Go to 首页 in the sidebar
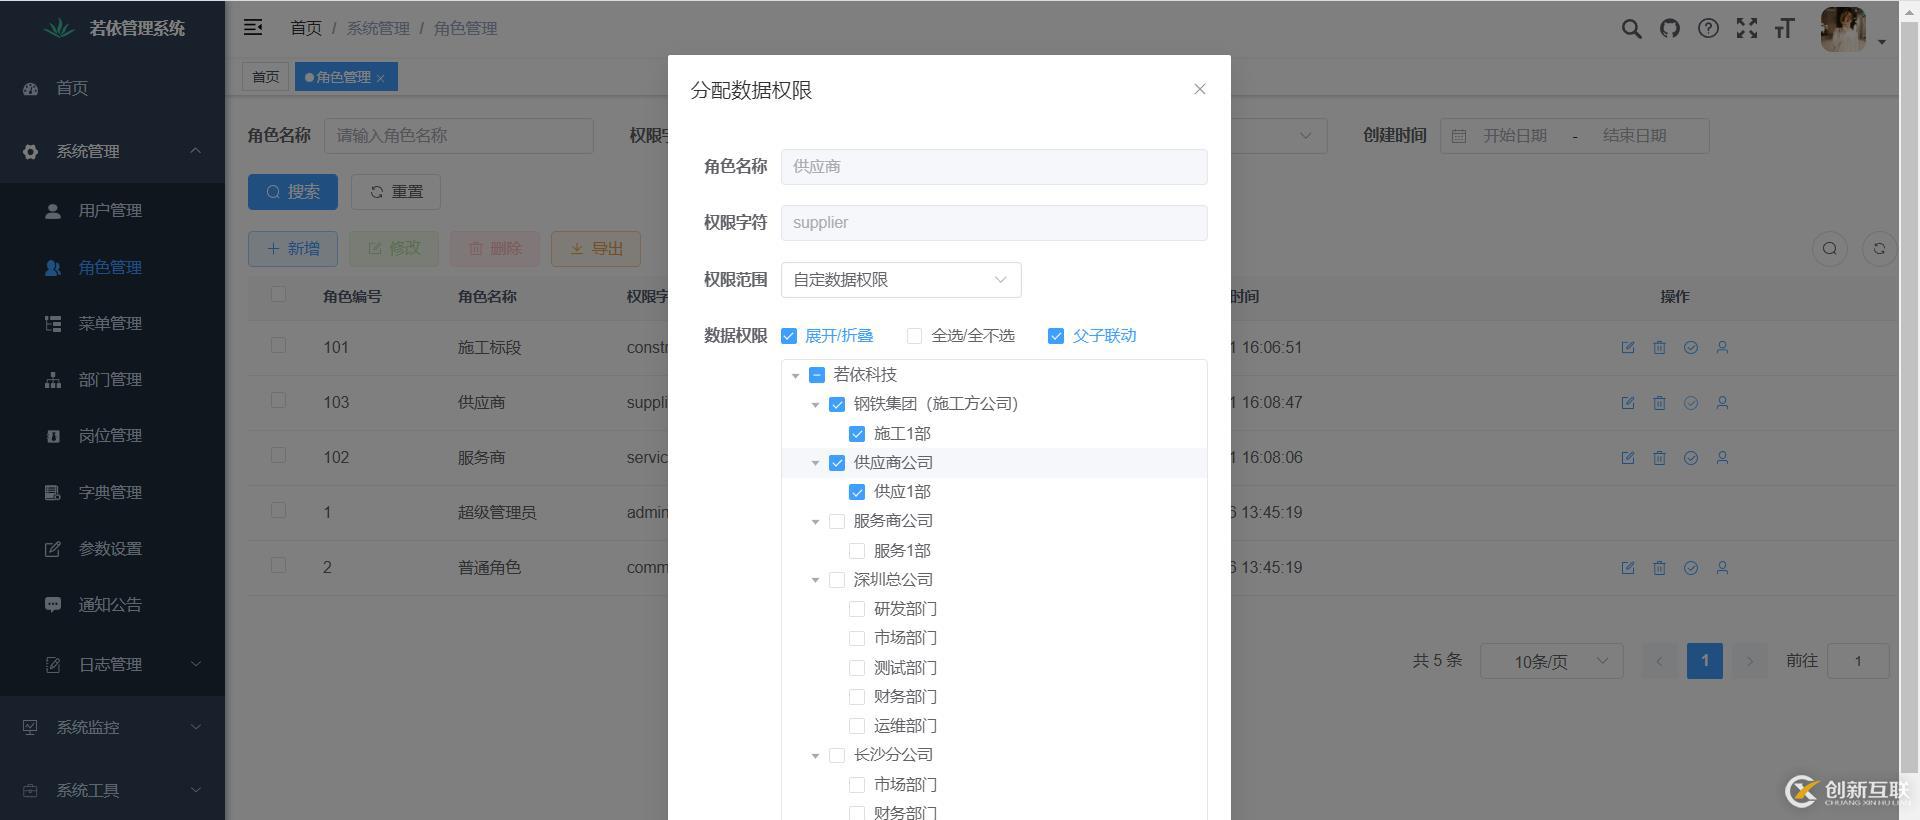This screenshot has height=820, width=1920. click(112, 88)
